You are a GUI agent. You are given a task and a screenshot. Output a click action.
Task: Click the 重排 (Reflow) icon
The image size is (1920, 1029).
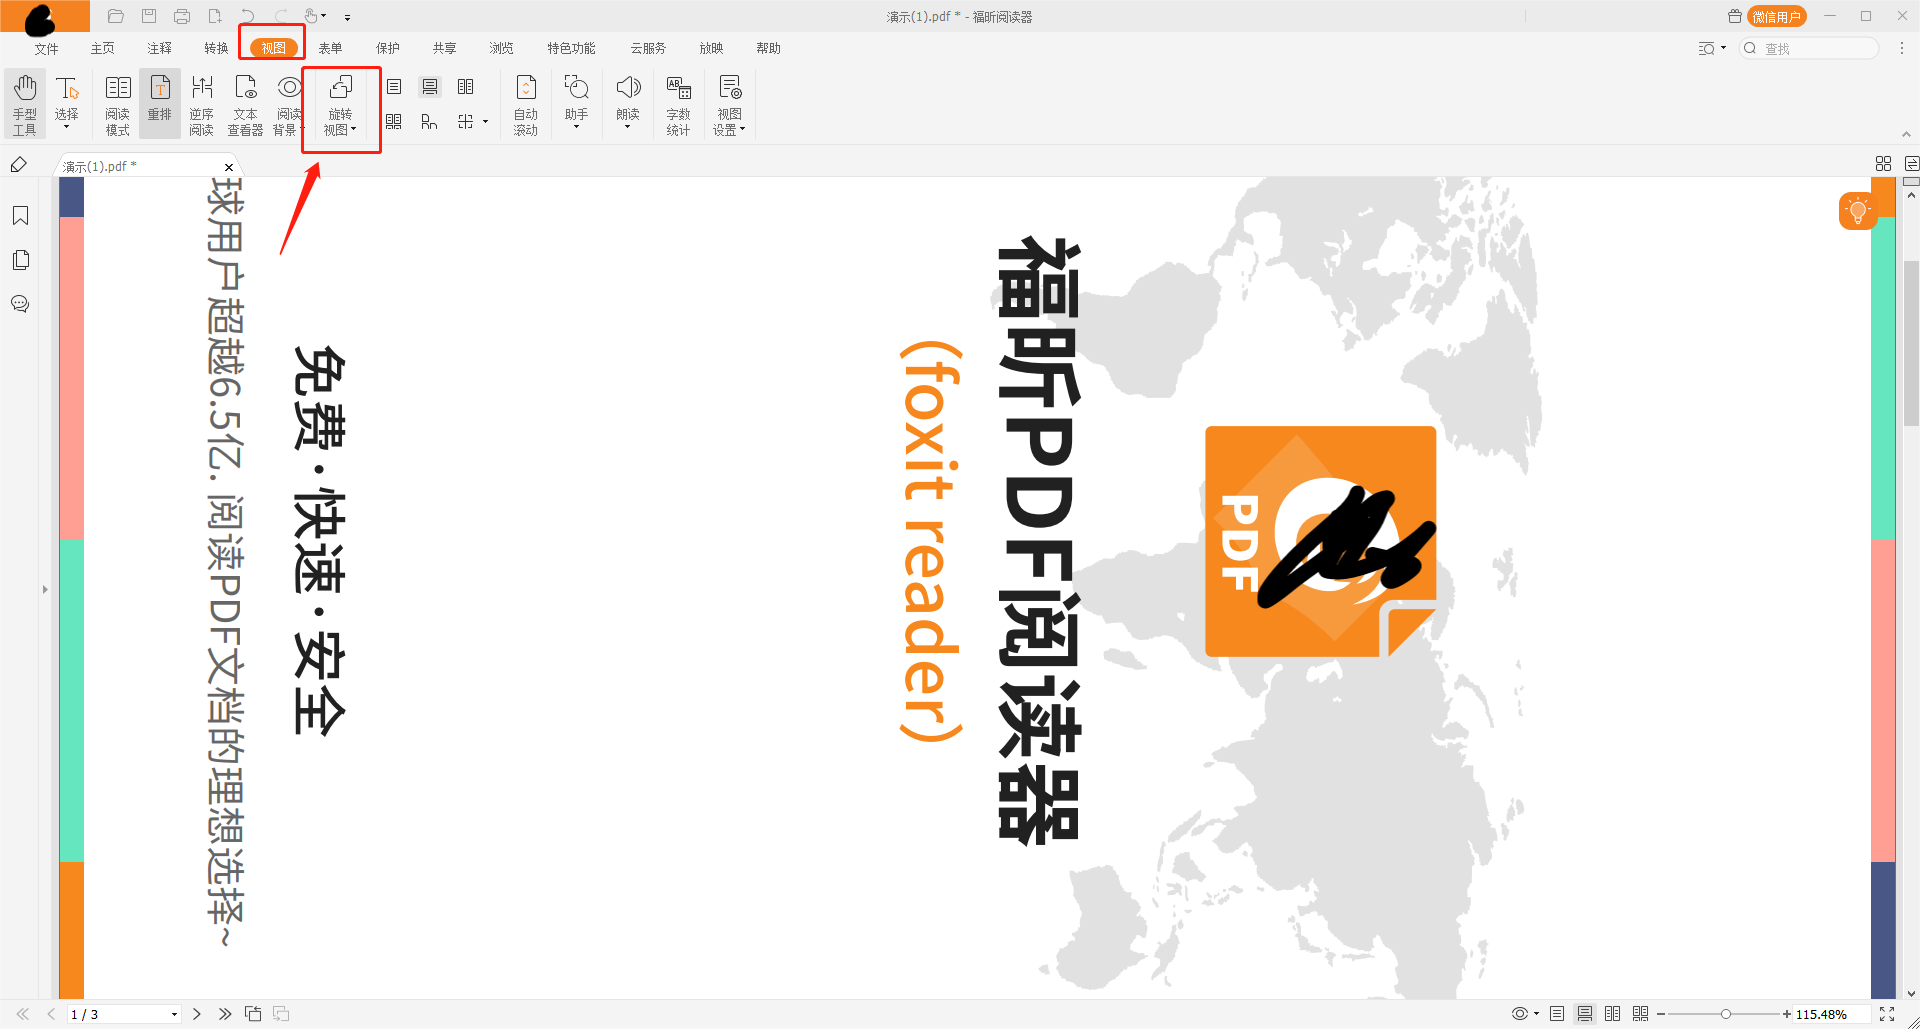pyautogui.click(x=159, y=100)
